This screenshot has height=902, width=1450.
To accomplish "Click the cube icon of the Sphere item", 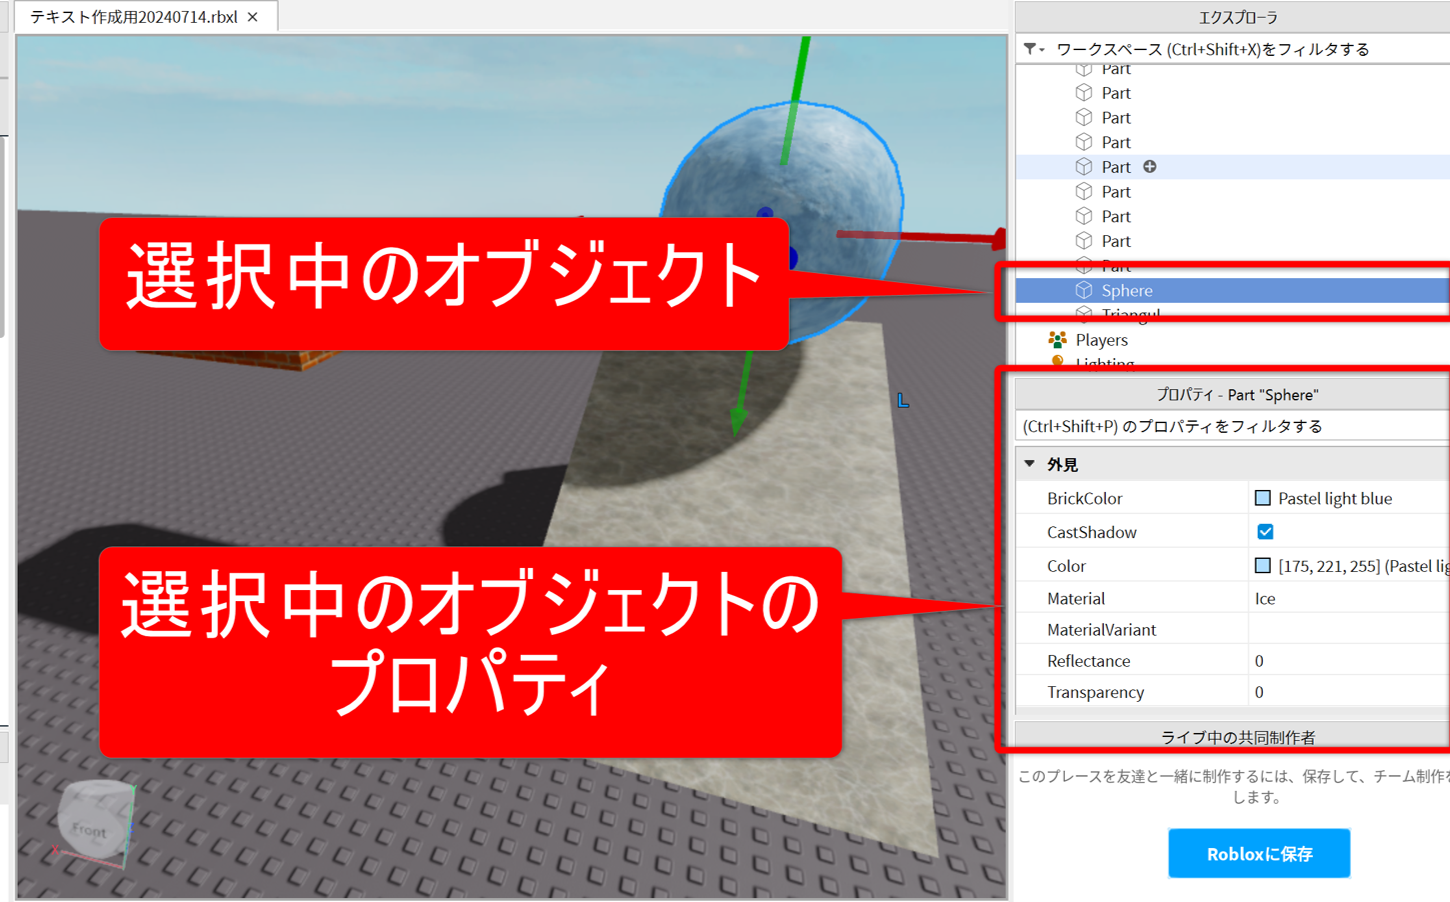I will click(x=1084, y=290).
